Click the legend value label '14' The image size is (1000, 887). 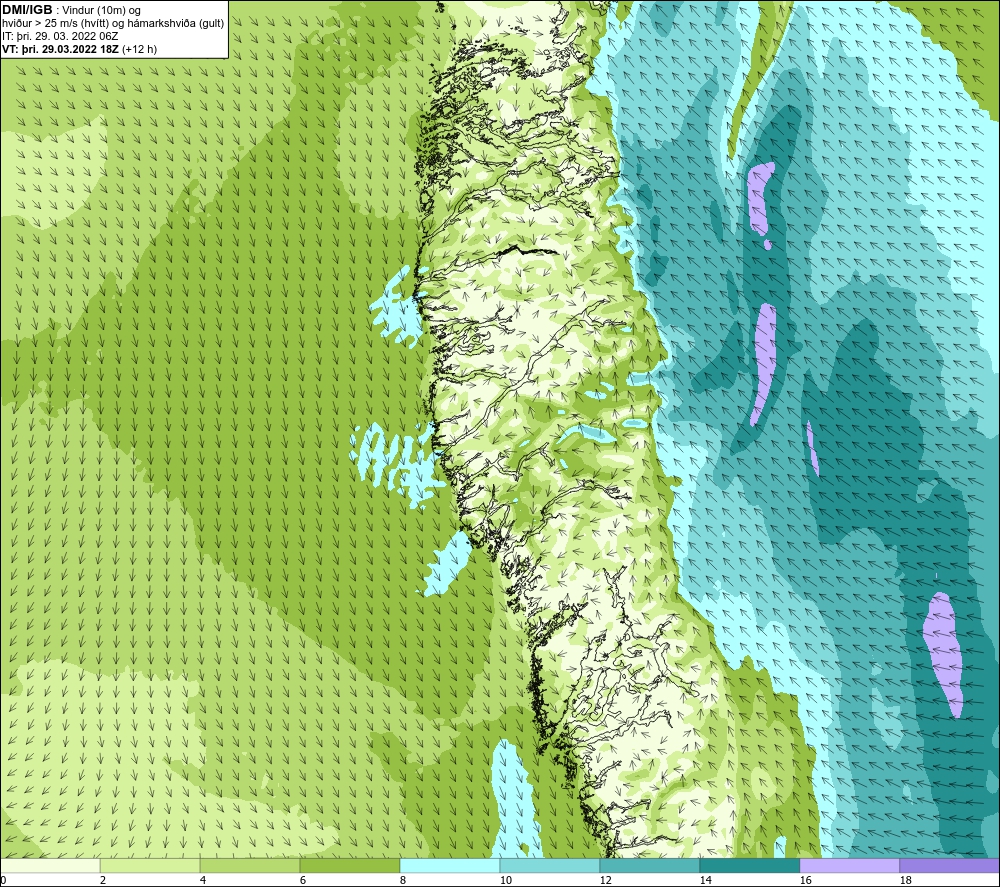pyautogui.click(x=705, y=881)
